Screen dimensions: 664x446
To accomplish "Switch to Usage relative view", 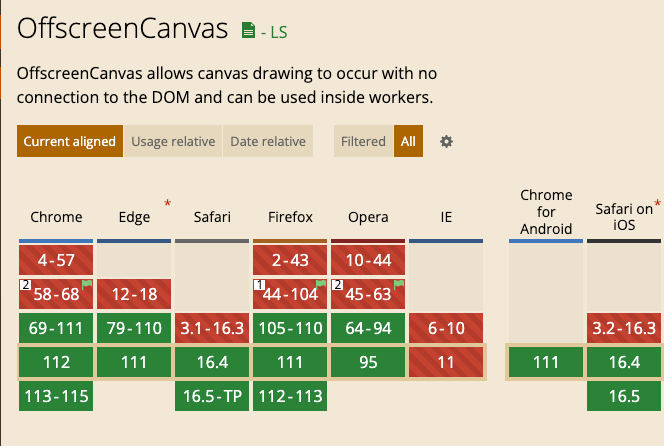I will point(173,141).
